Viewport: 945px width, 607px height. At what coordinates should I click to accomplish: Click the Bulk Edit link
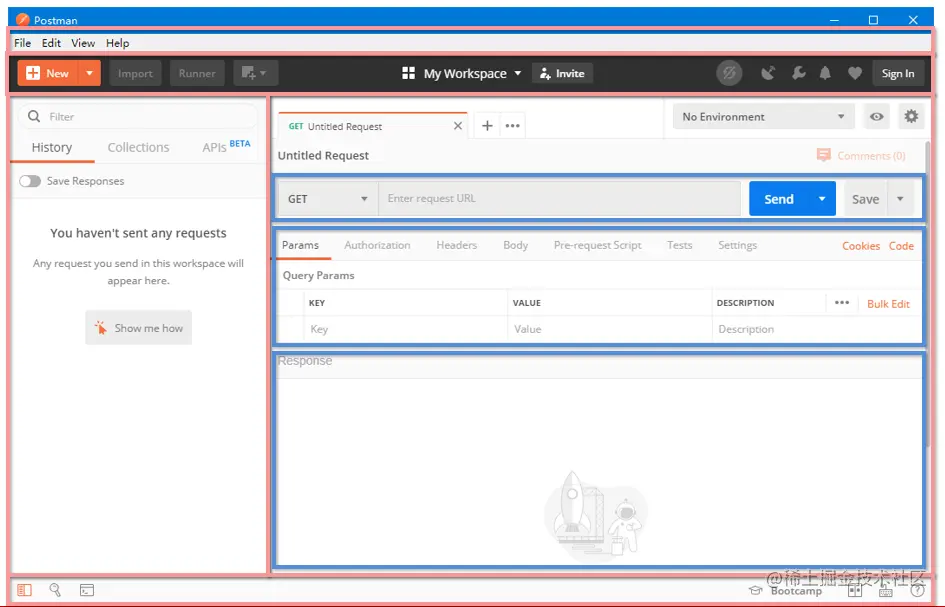(x=888, y=304)
